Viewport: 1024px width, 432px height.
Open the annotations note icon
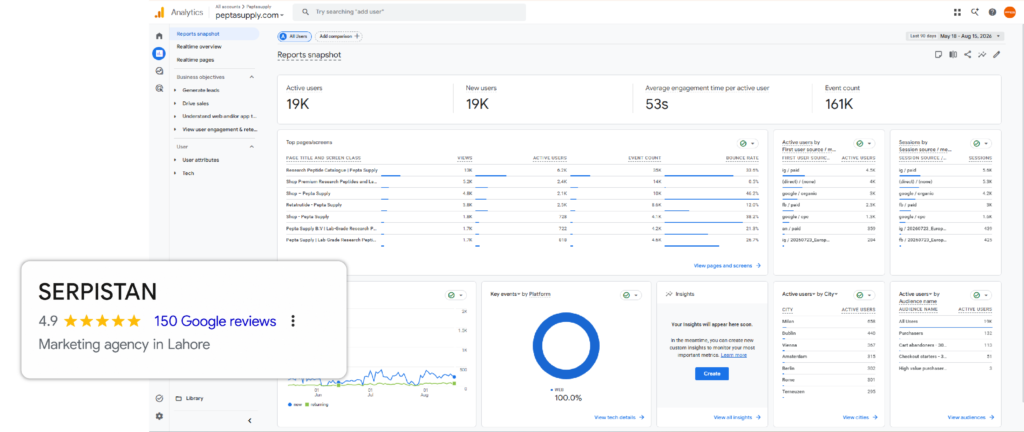coord(938,55)
